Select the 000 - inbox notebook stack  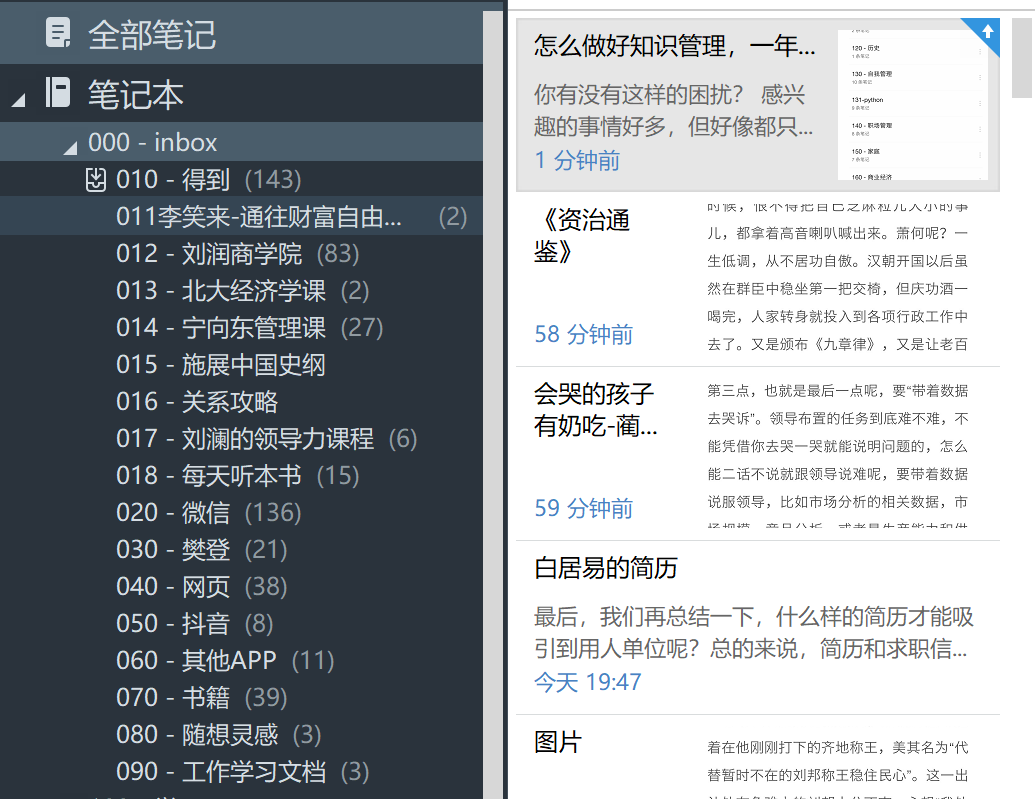(242, 142)
